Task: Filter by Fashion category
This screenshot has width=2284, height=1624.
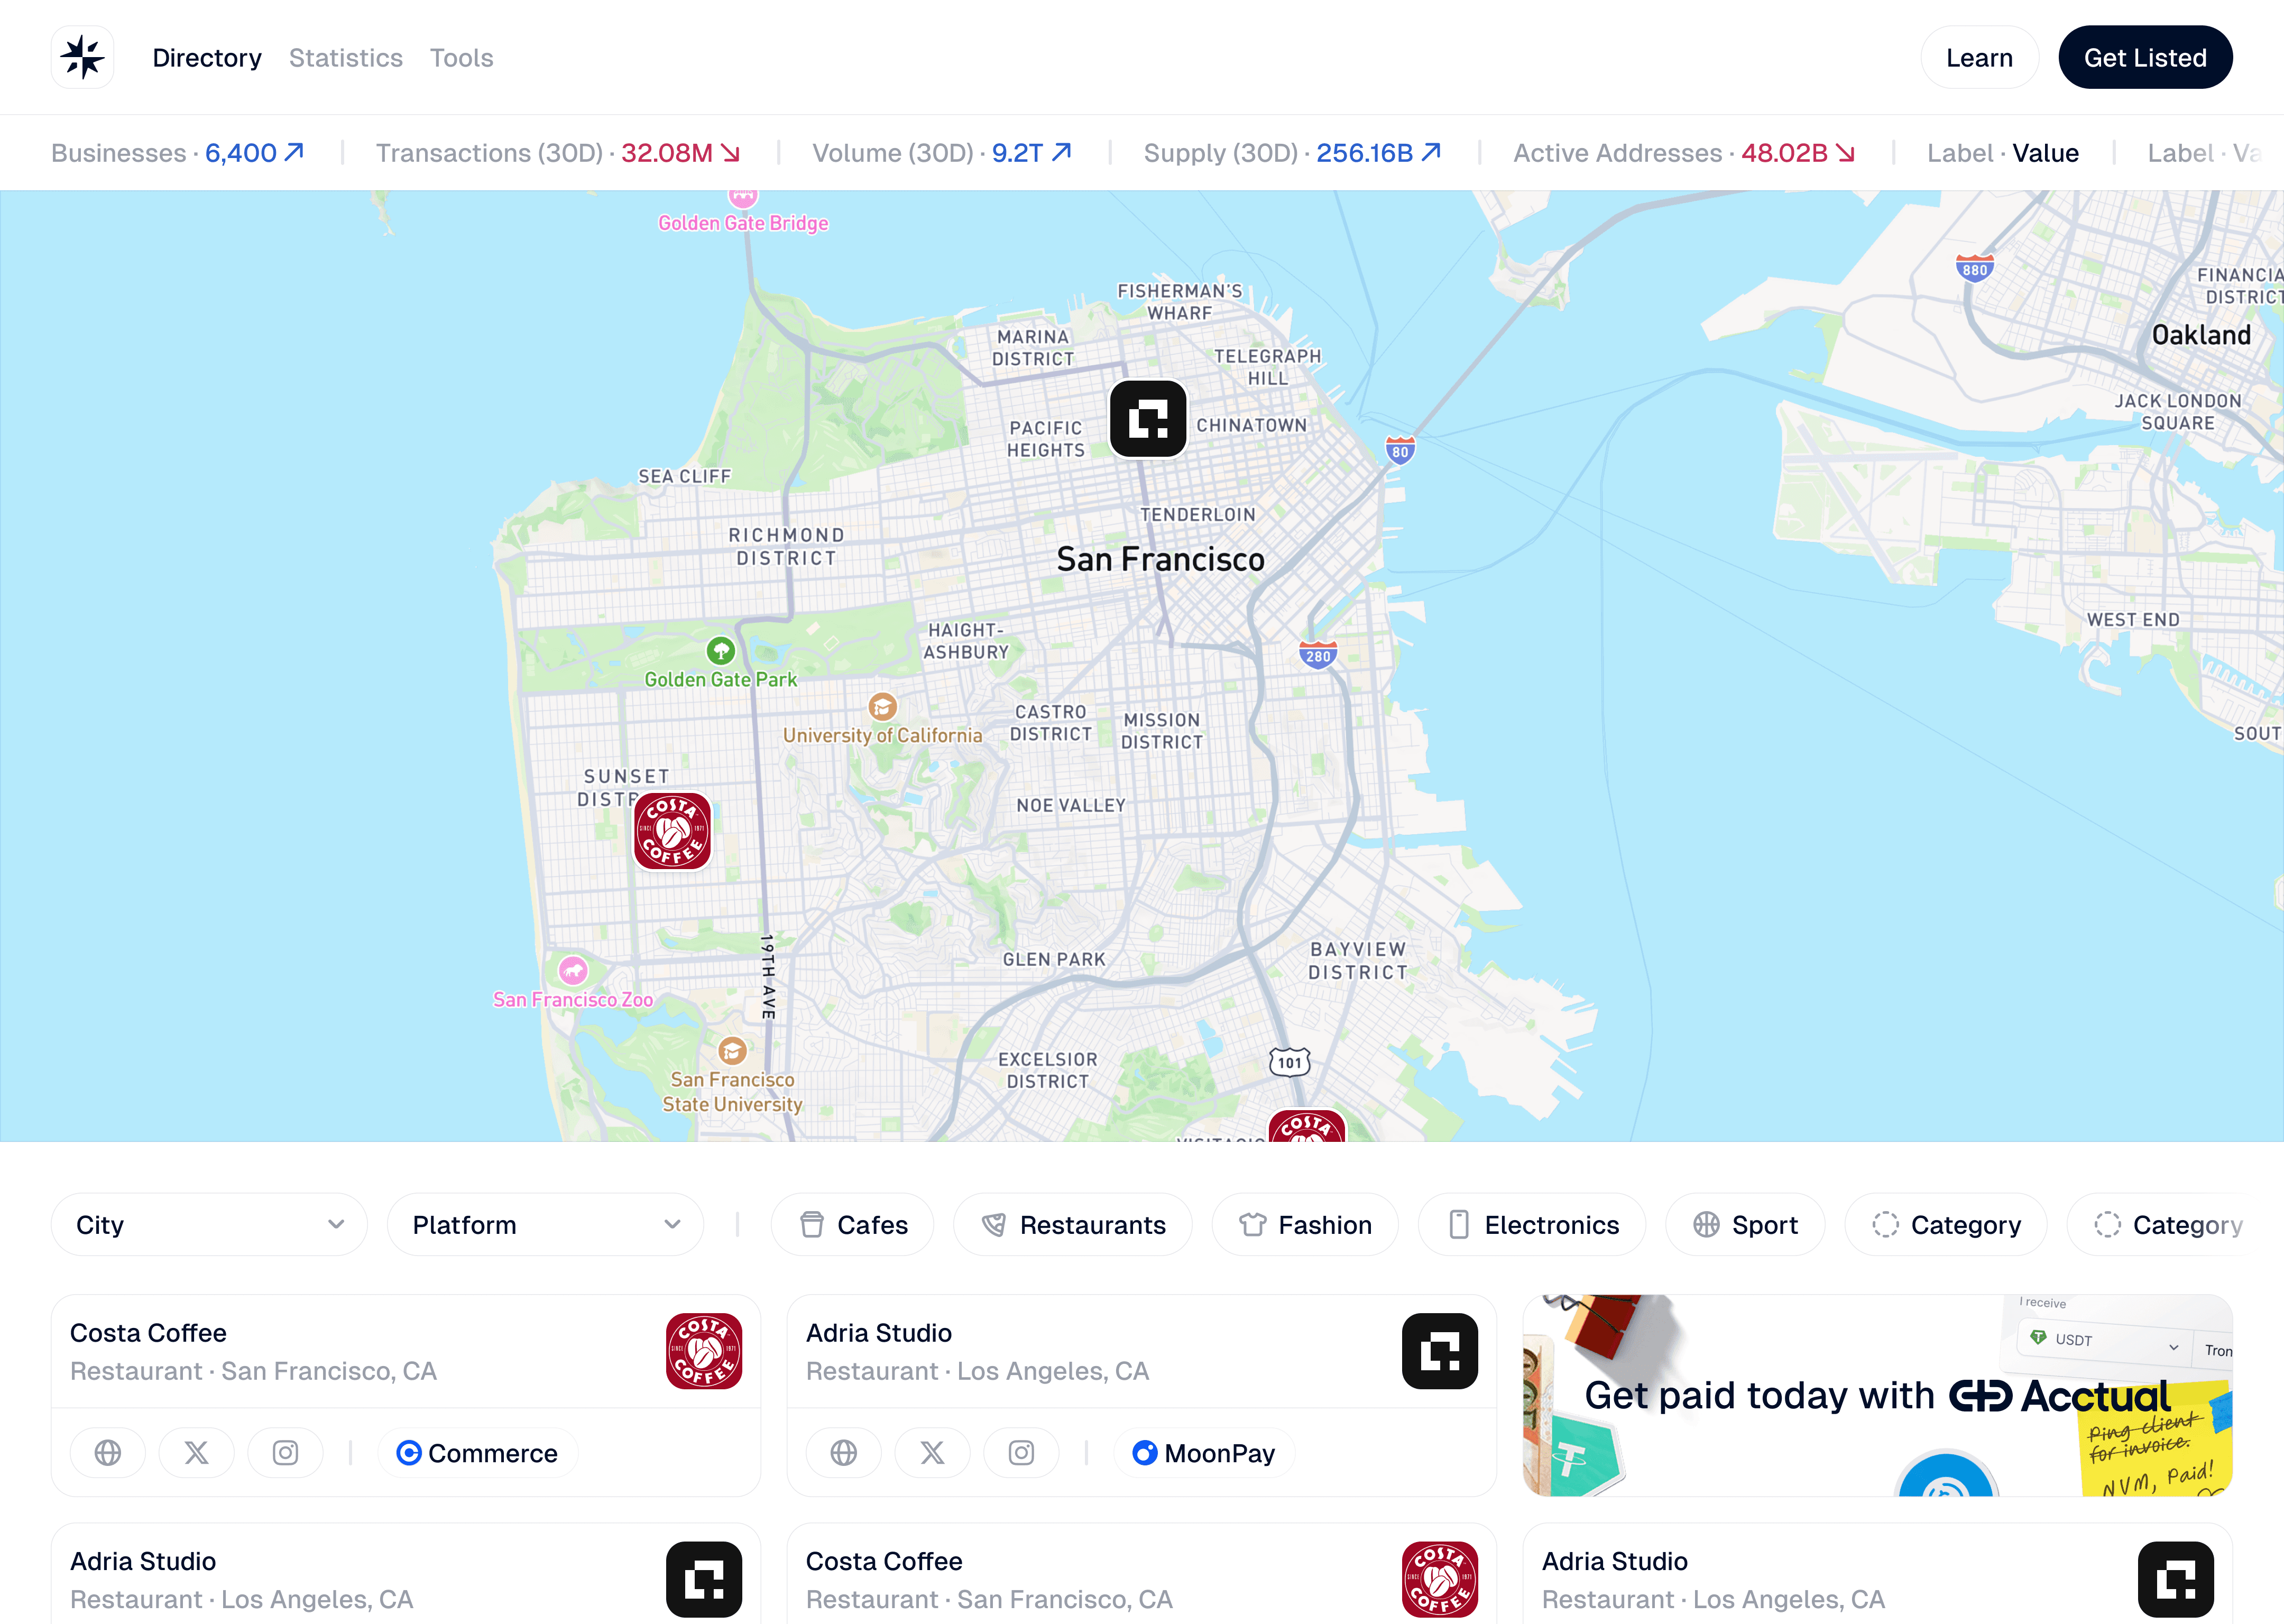Action: (1305, 1224)
